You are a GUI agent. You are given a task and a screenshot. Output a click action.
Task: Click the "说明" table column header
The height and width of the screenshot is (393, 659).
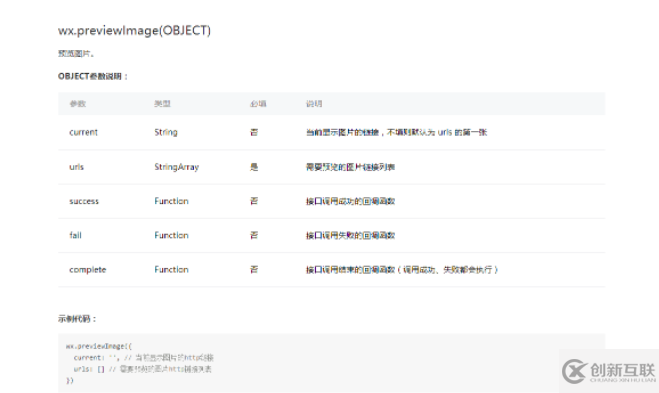[314, 103]
